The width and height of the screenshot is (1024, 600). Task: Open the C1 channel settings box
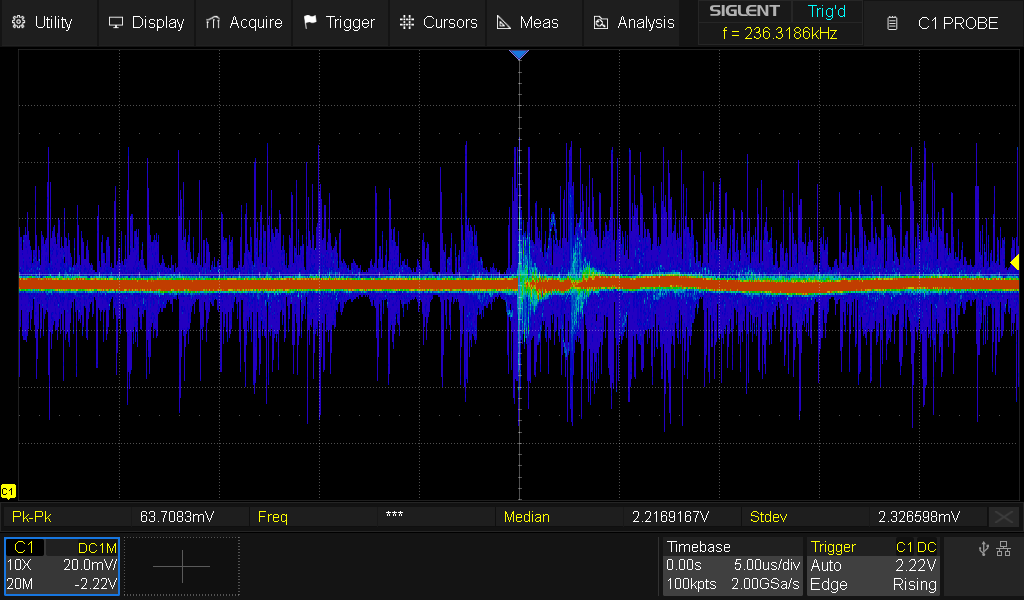tap(62, 566)
